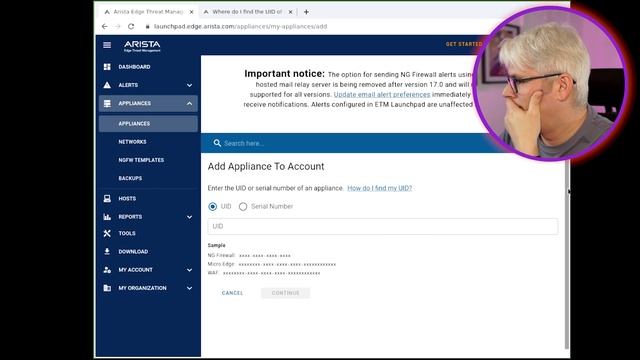Collapse the Appliances menu chevron
Viewport: 640px width, 360px height.
coord(189,104)
